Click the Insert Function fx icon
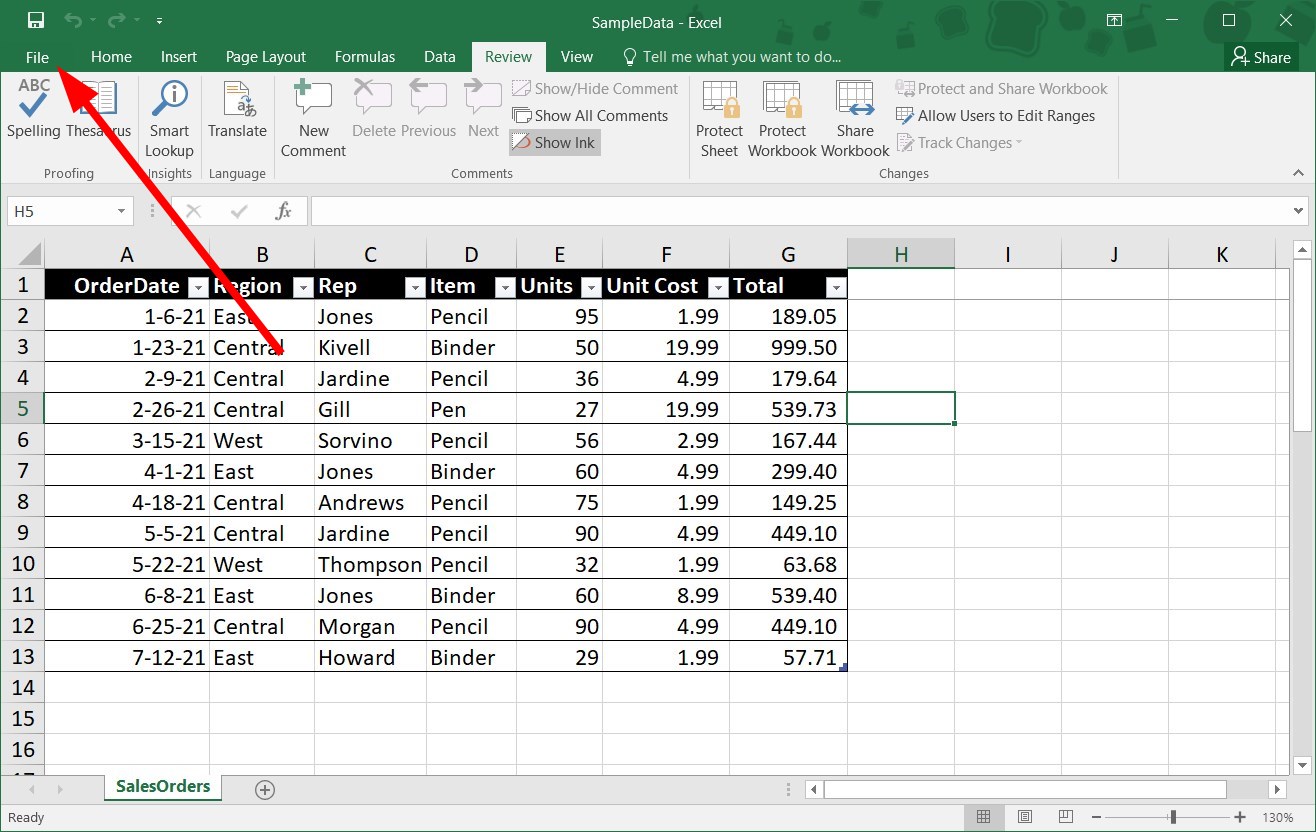 click(284, 211)
